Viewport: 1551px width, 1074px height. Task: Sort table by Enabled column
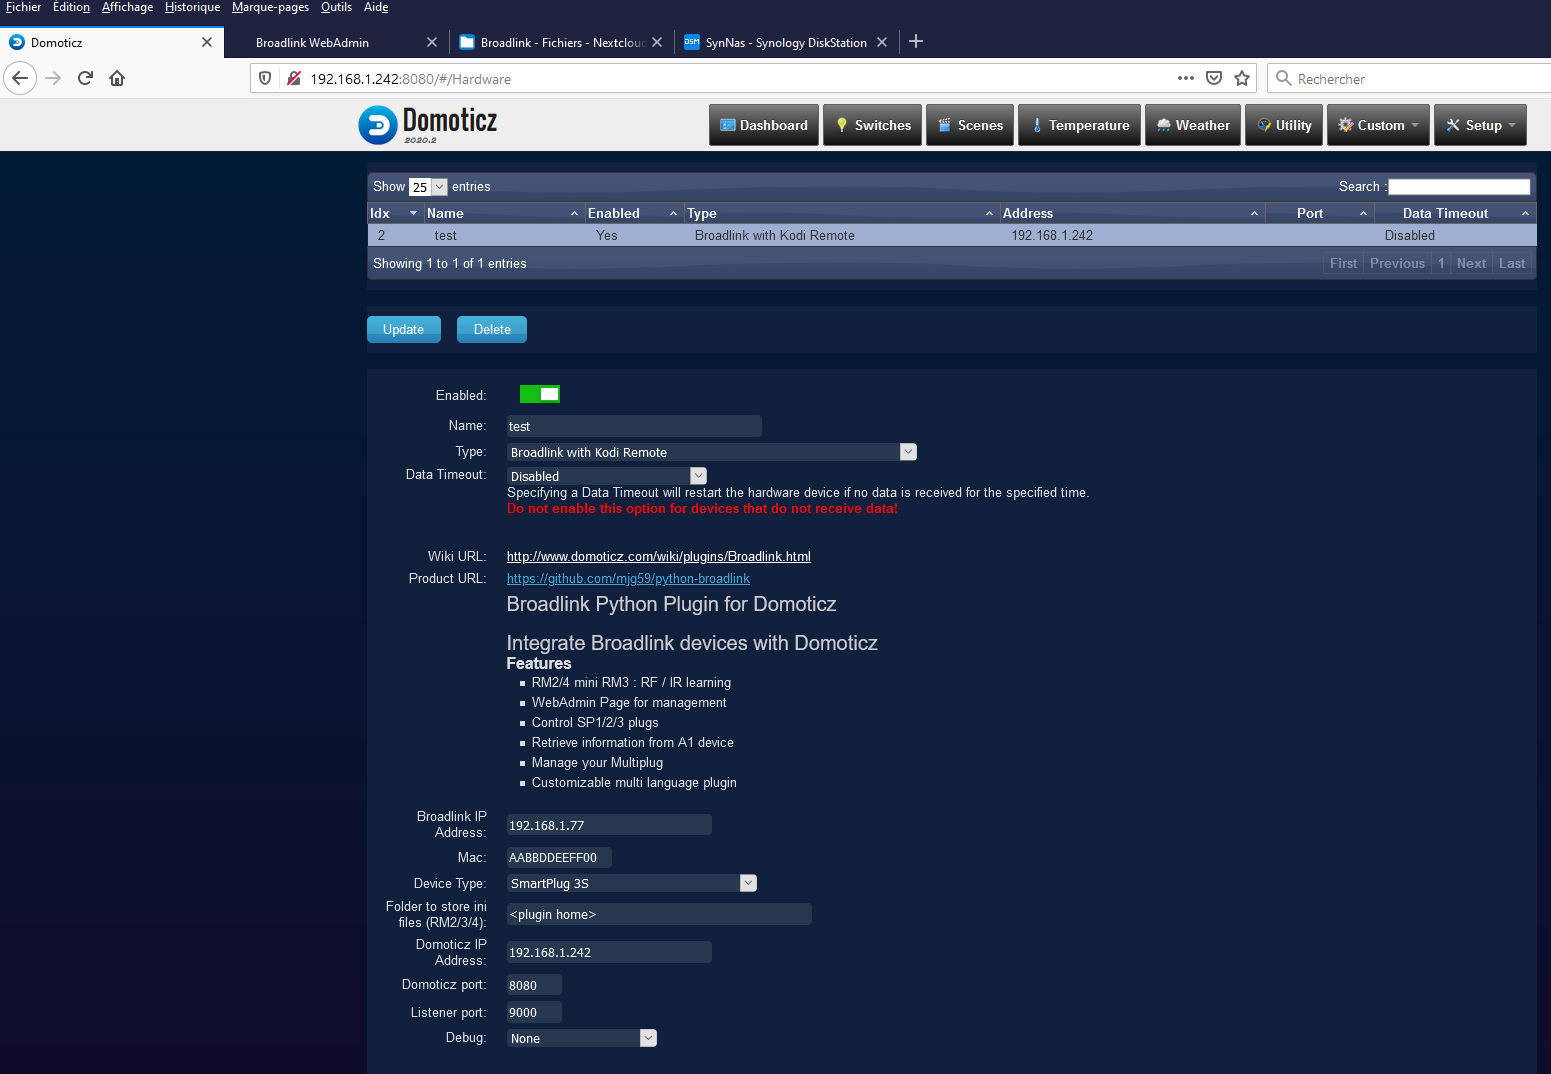pyautogui.click(x=633, y=213)
